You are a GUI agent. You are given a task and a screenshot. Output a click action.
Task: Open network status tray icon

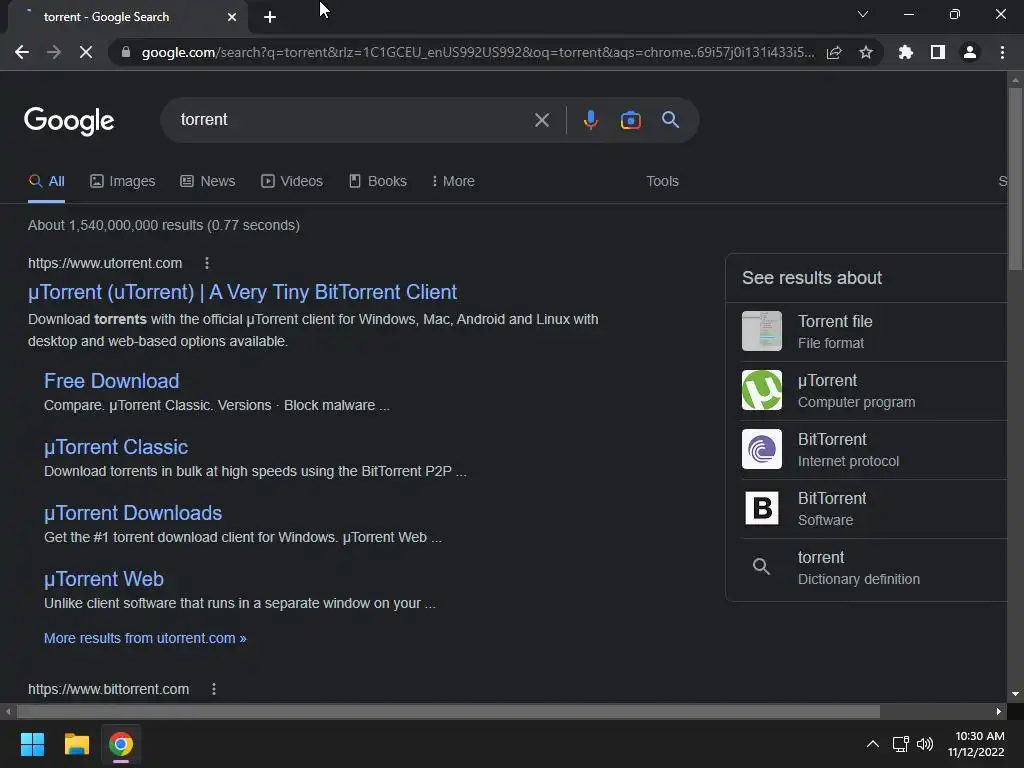pyautogui.click(x=901, y=744)
